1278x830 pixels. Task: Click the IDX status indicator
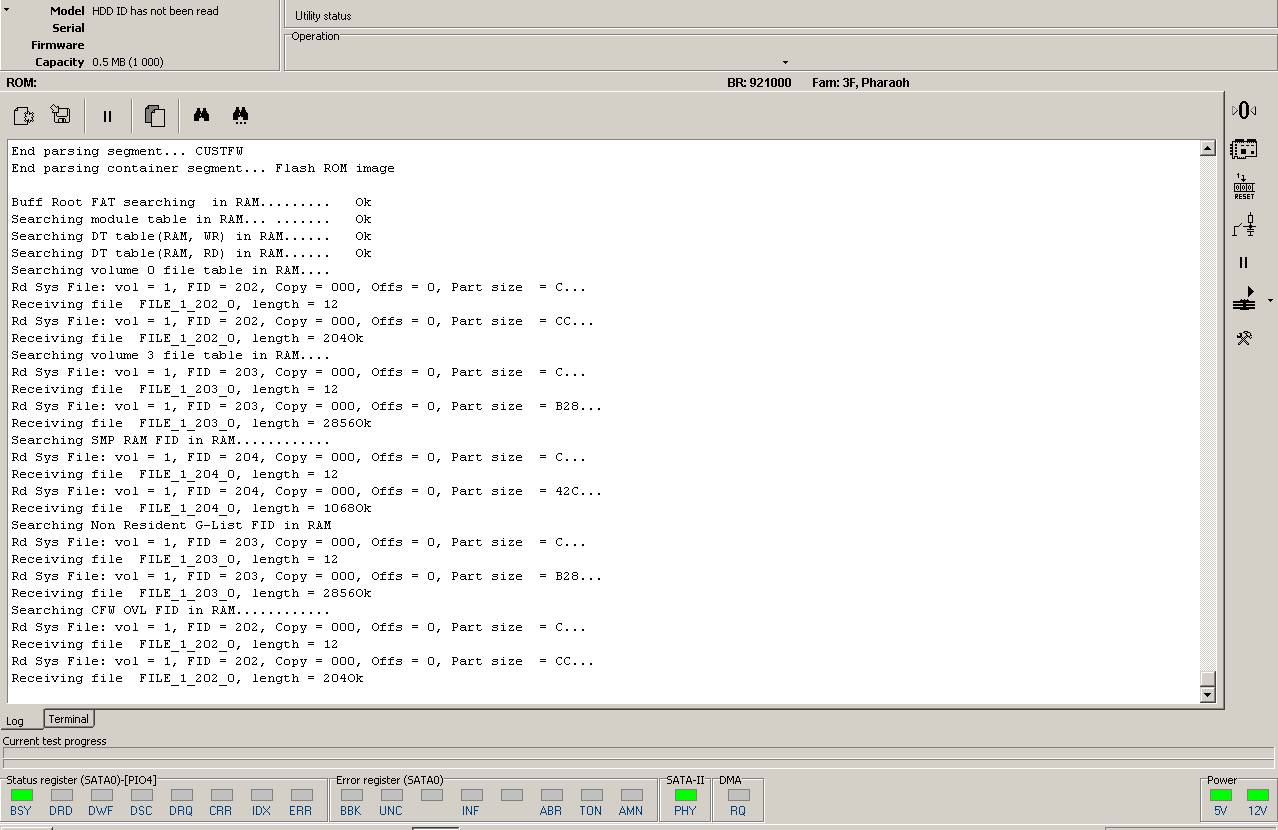pyautogui.click(x=261, y=795)
